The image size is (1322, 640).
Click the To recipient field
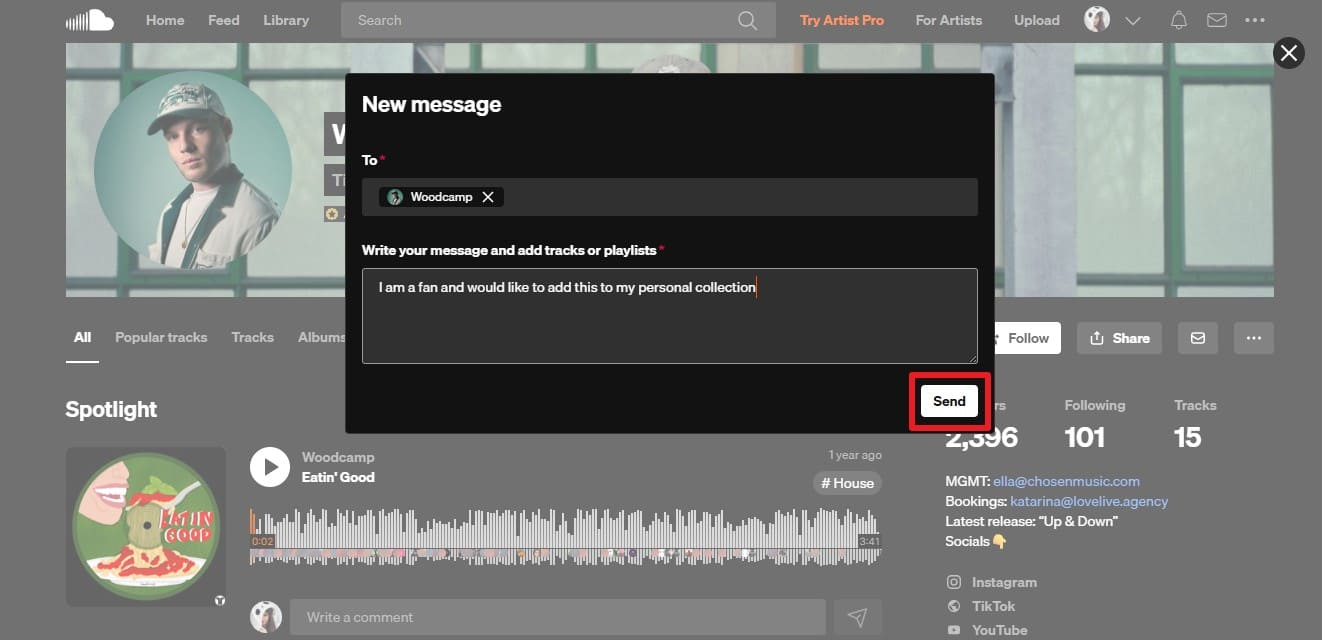click(x=669, y=197)
